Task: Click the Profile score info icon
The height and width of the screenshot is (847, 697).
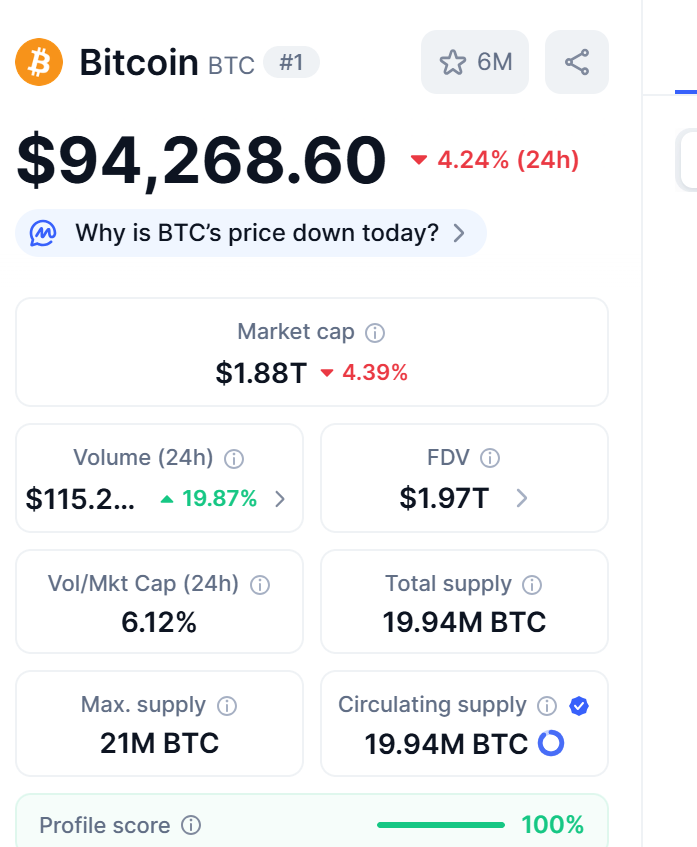Action: [191, 826]
